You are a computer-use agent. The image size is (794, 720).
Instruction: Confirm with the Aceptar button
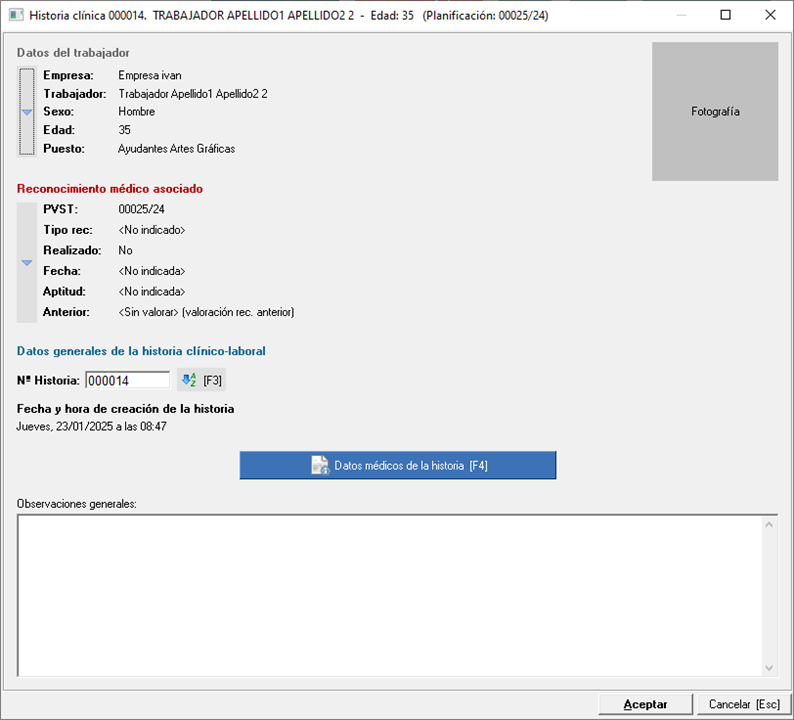tap(645, 704)
